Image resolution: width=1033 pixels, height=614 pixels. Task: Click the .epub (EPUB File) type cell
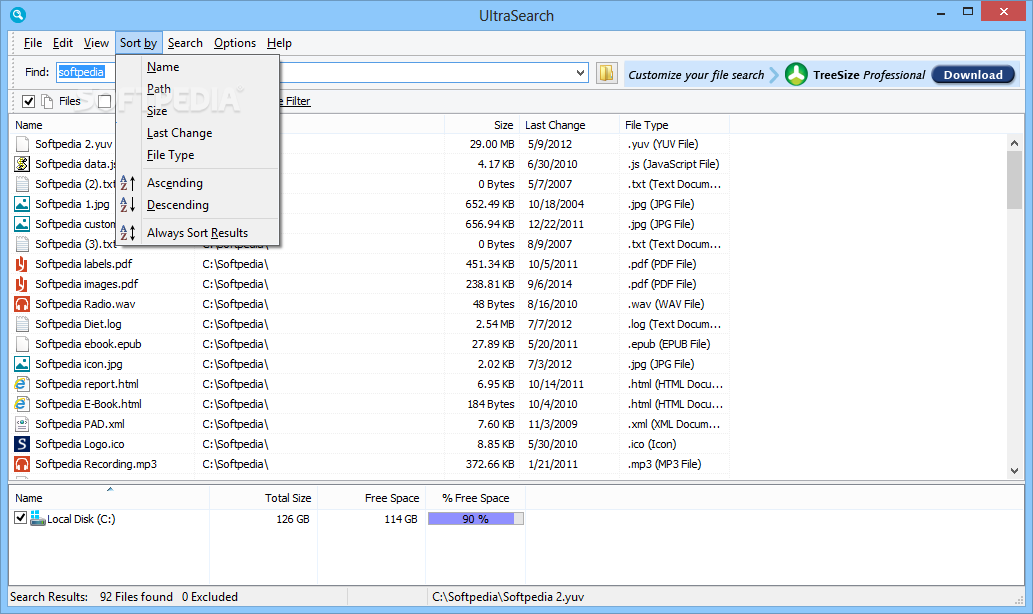tap(669, 344)
